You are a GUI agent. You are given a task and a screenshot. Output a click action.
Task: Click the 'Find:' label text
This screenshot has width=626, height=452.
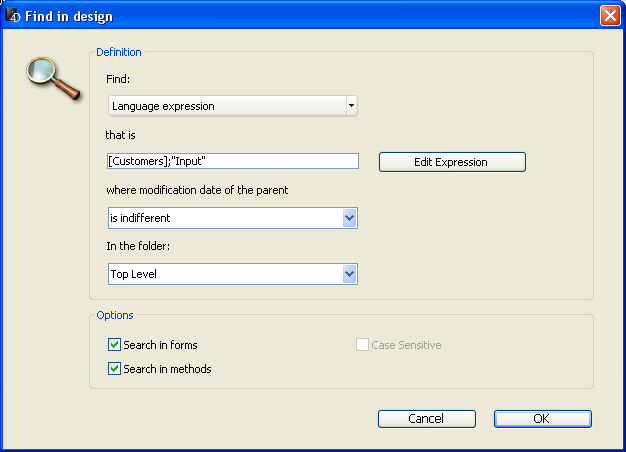[118, 78]
